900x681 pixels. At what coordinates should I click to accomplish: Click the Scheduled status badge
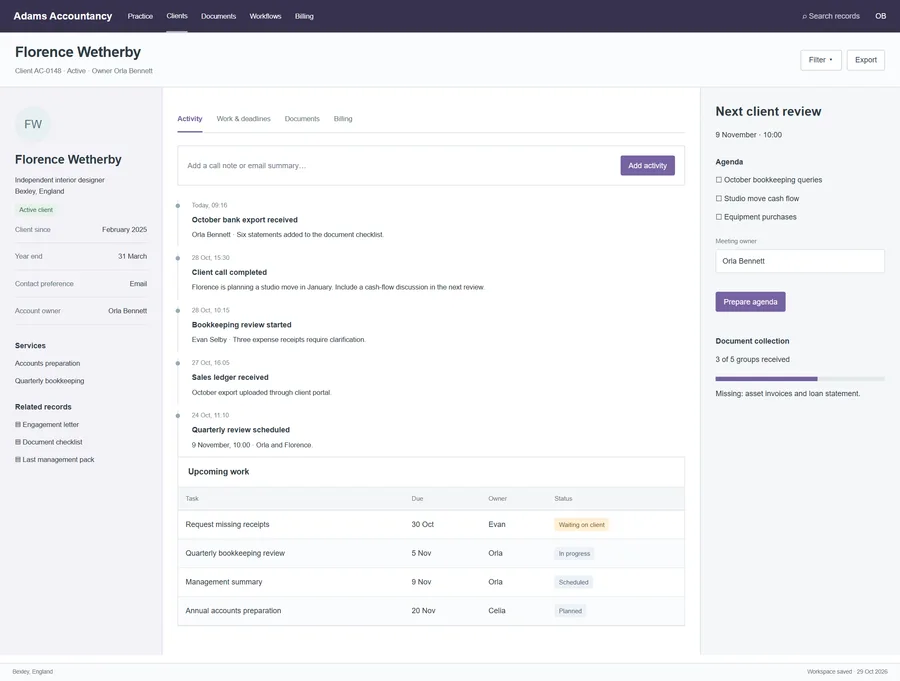coord(573,582)
